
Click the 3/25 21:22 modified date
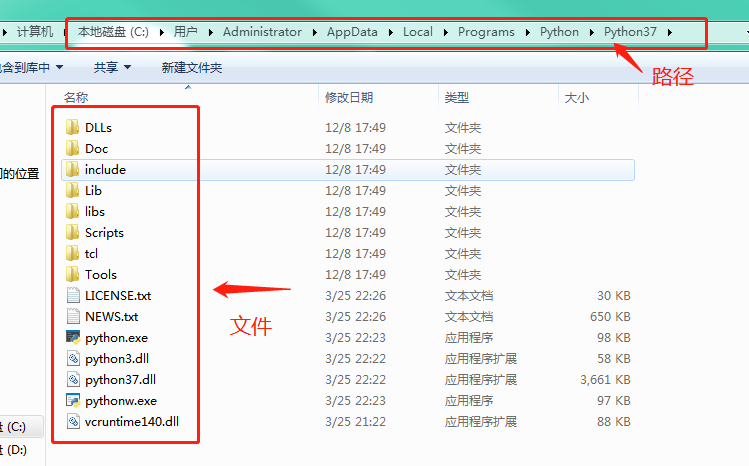355,422
